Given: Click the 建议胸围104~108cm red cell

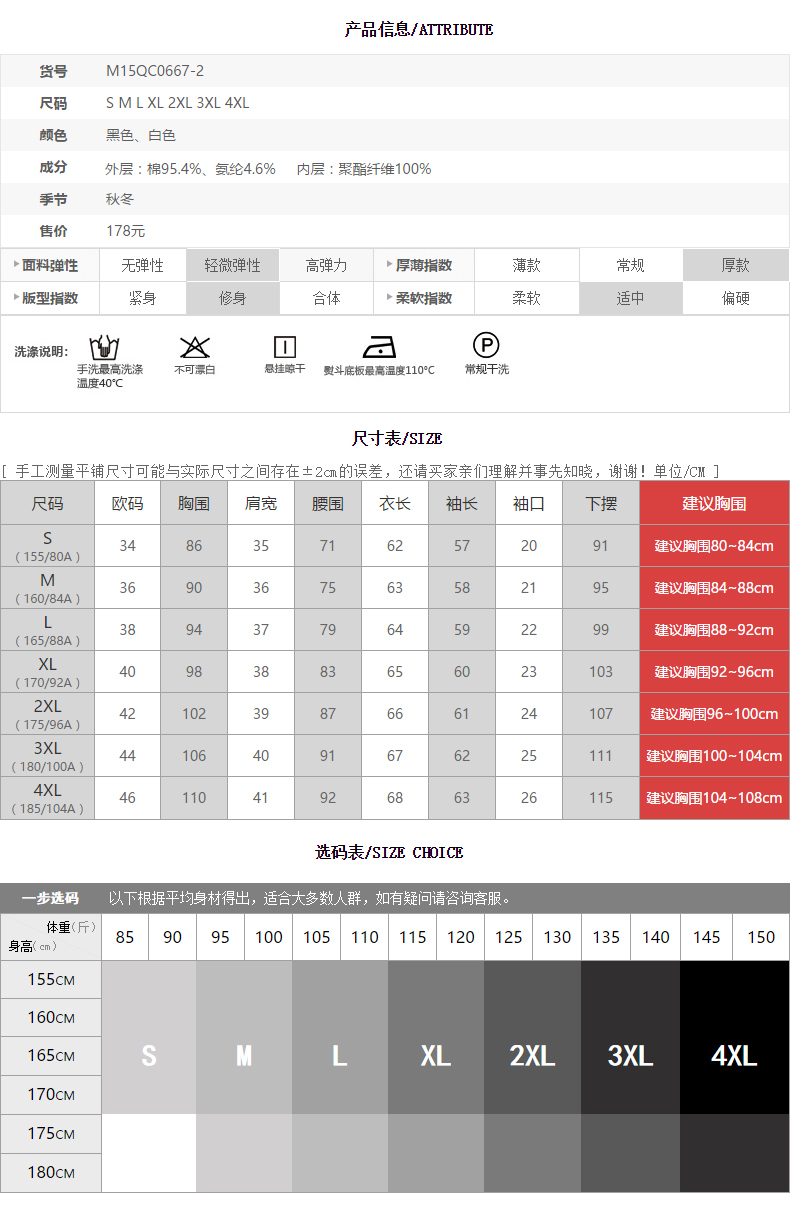Looking at the screenshot, I should click(714, 798).
